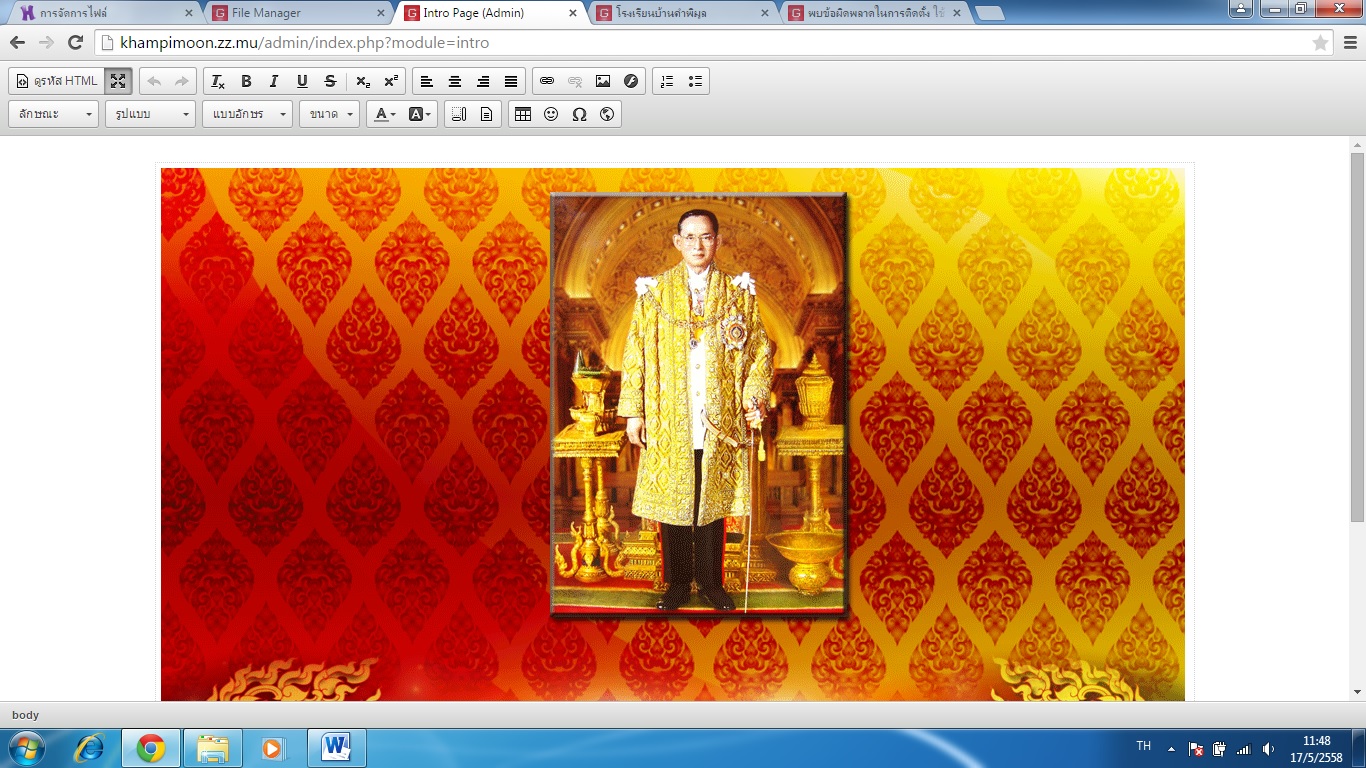This screenshot has width=1366, height=768.
Task: Click the page vertical scrollbar
Action: pos(1357,338)
